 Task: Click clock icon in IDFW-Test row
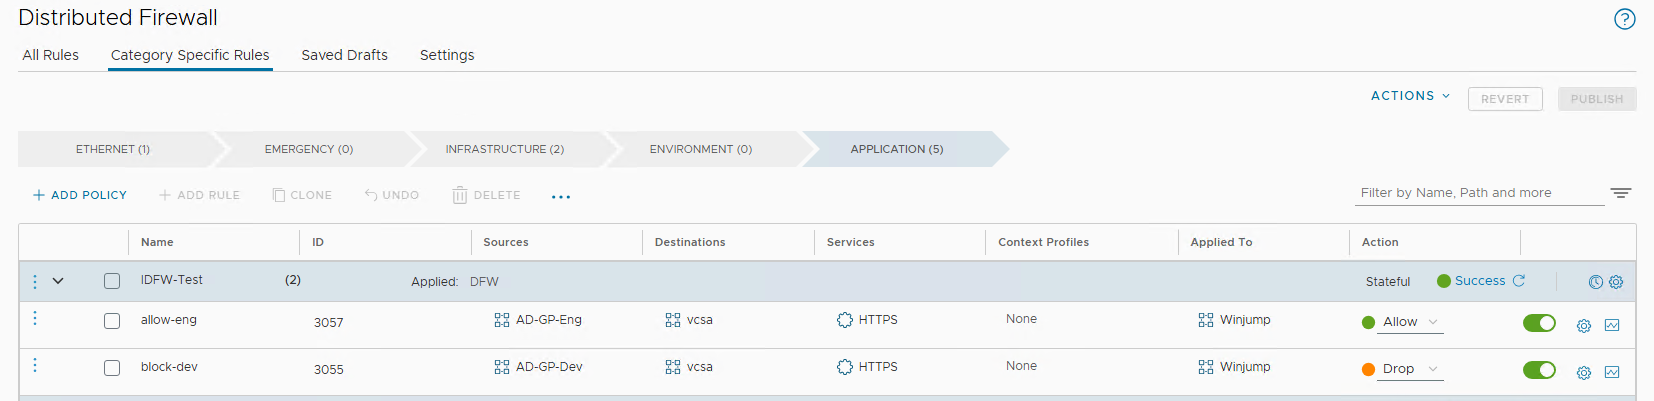pos(1595,282)
